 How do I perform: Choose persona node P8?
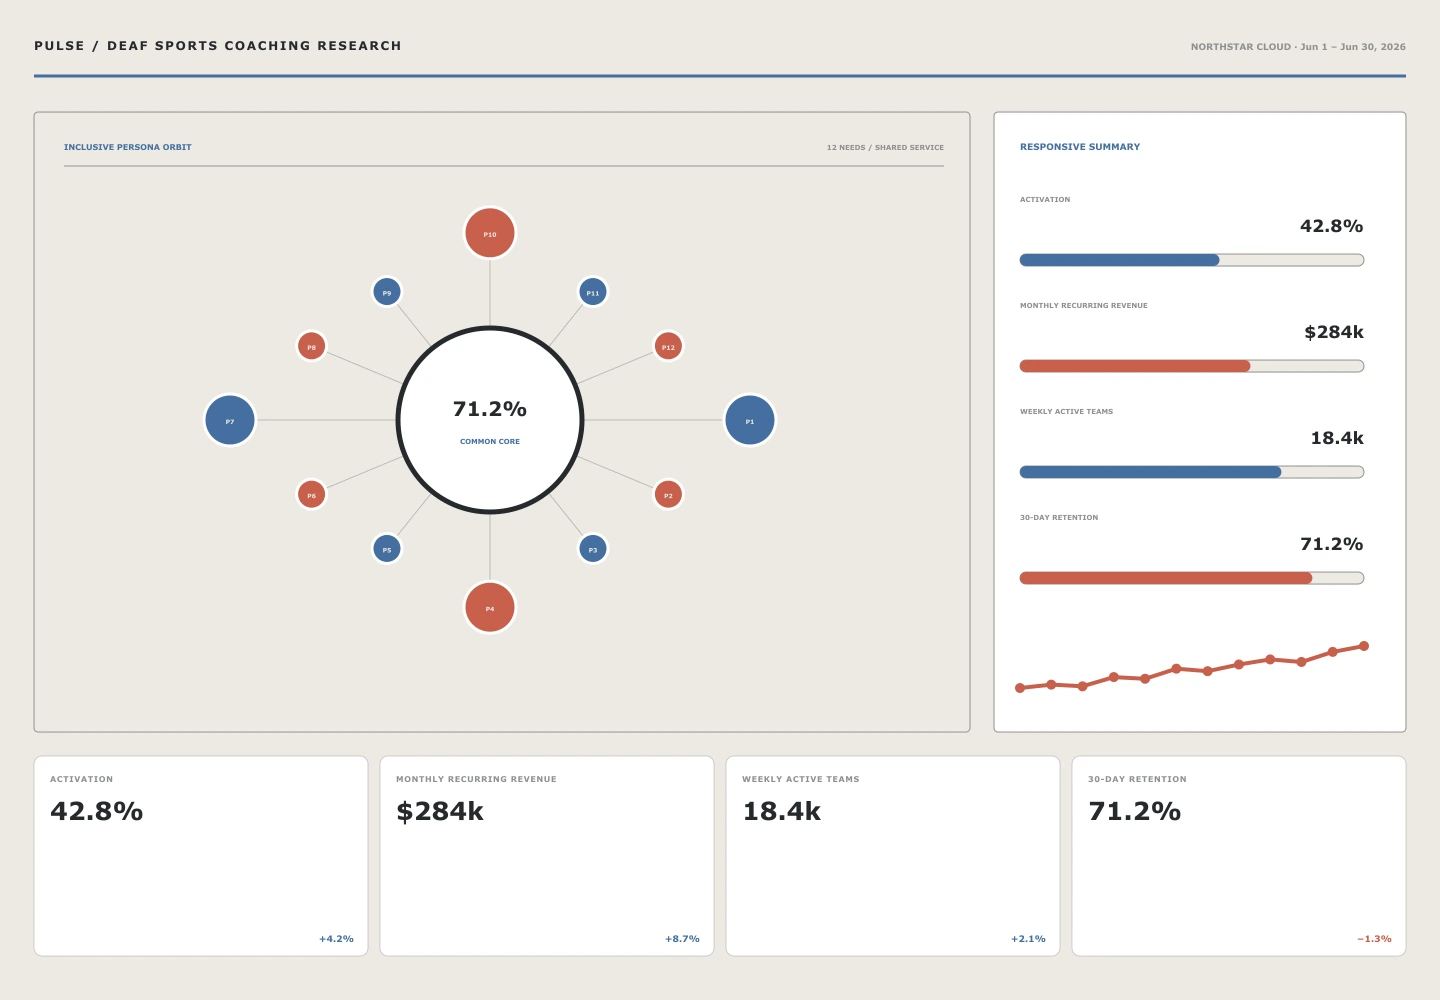pos(312,346)
